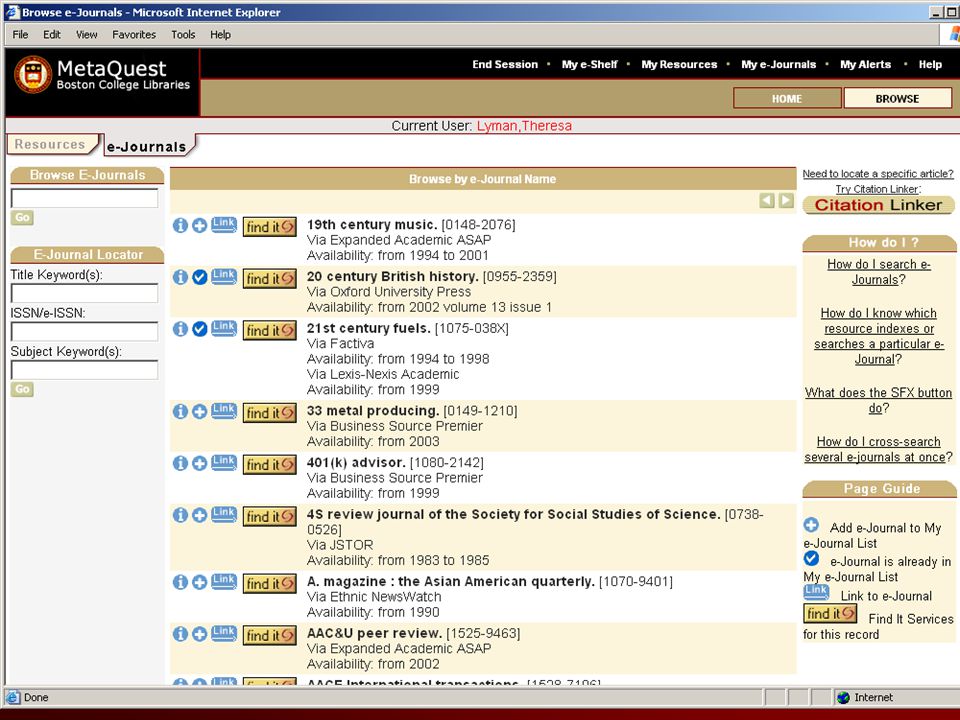Image resolution: width=960 pixels, height=720 pixels.
Task: Click Go under Browse E-Journals
Action: pyautogui.click(x=22, y=217)
